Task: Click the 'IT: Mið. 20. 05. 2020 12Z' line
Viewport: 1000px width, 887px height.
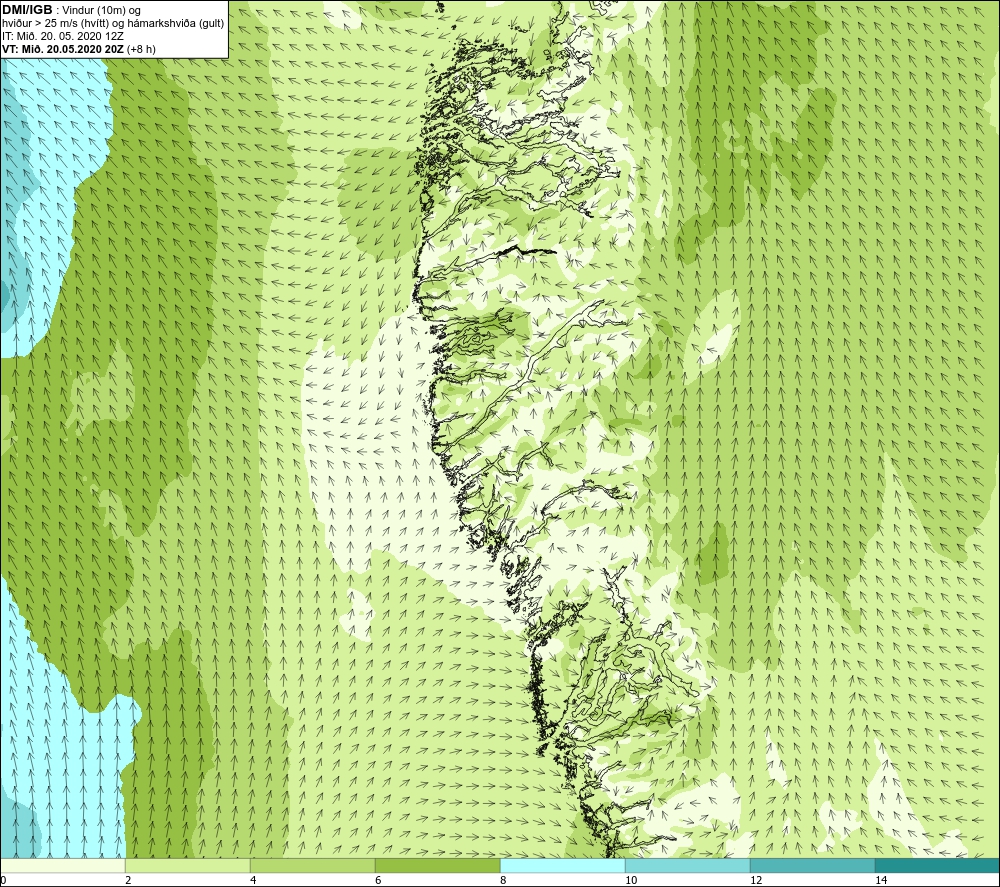Action: click(x=62, y=36)
